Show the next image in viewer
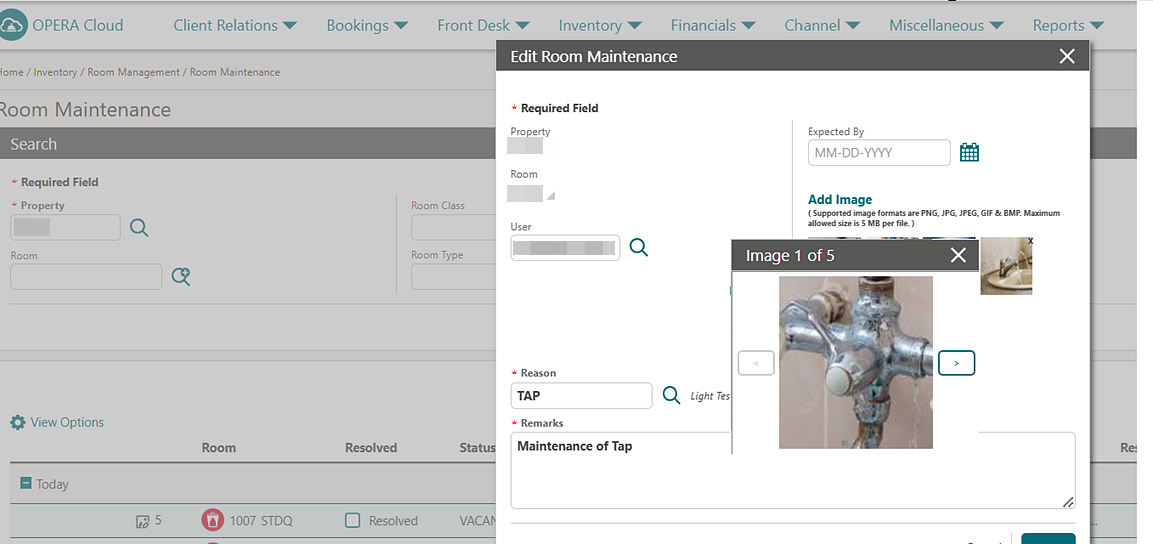1153x544 pixels. [956, 363]
